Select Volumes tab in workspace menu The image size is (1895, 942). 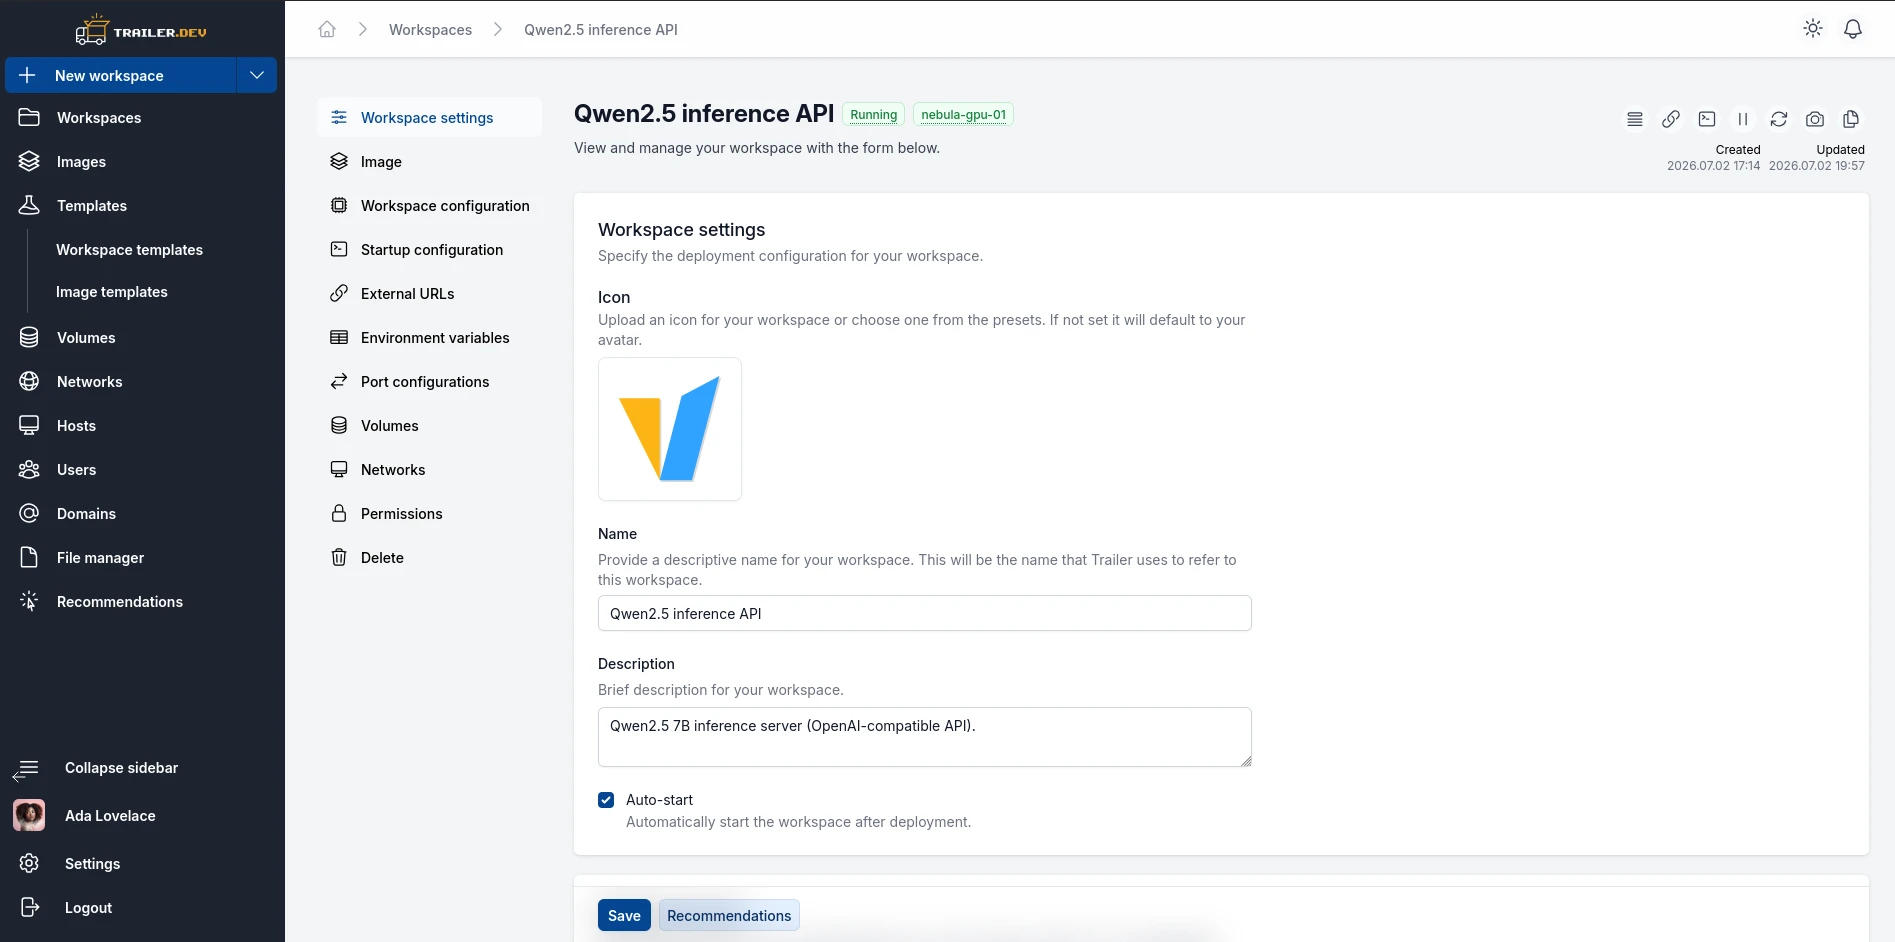(x=430, y=426)
